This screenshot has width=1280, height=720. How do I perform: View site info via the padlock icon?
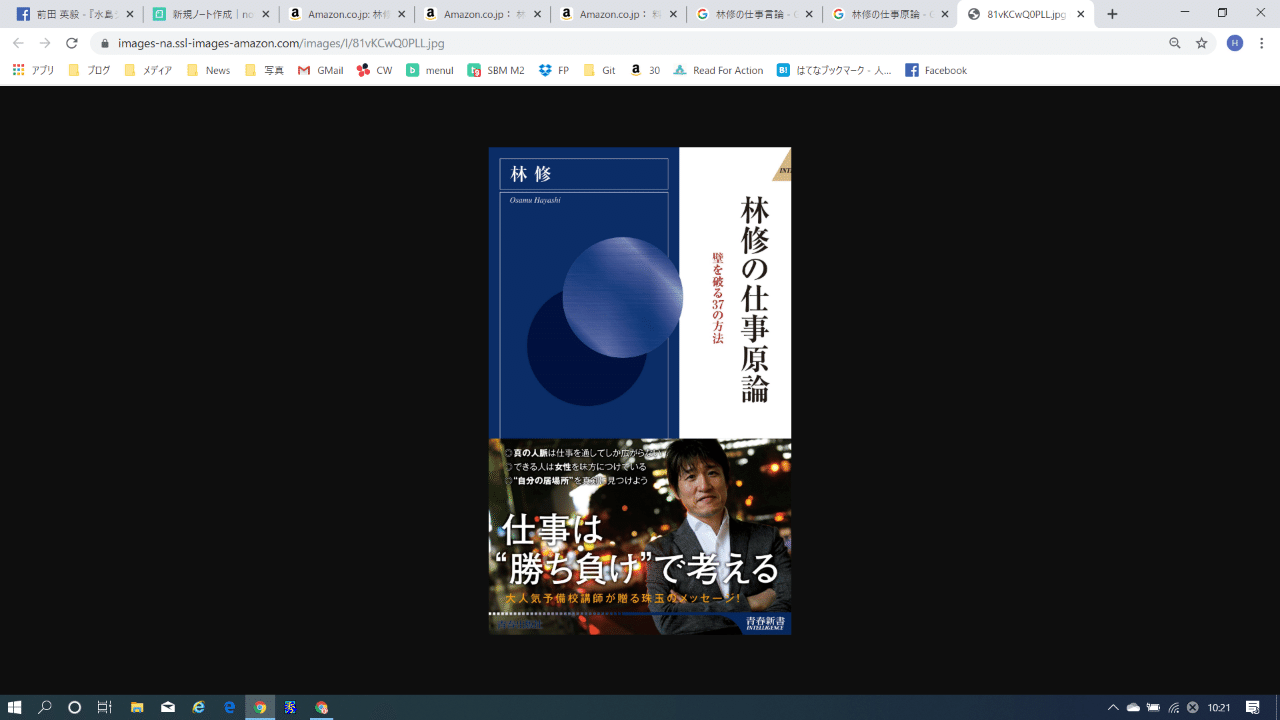pos(105,43)
